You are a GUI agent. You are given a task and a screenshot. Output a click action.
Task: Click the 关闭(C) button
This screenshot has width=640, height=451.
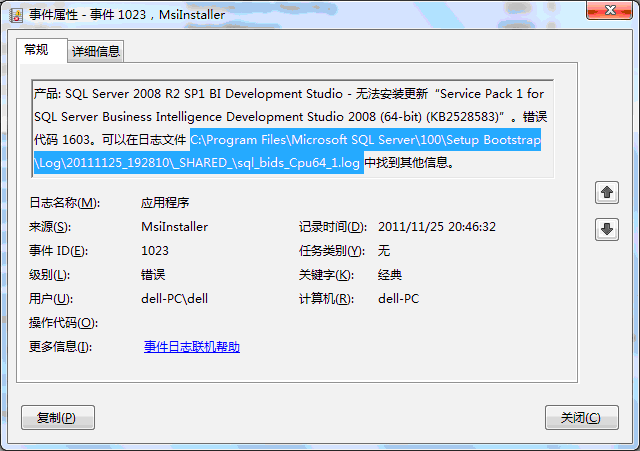tap(582, 418)
